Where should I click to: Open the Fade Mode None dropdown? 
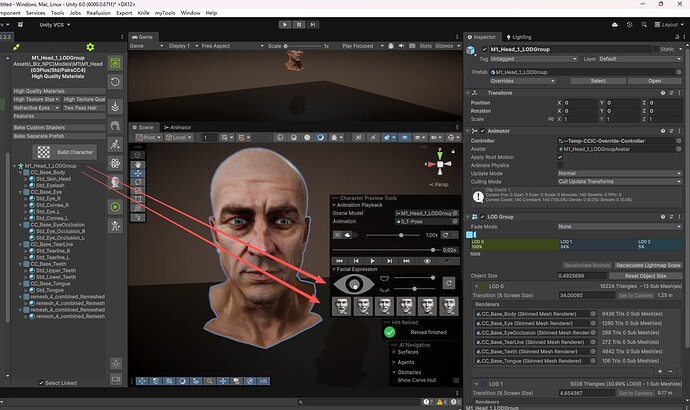coord(620,227)
